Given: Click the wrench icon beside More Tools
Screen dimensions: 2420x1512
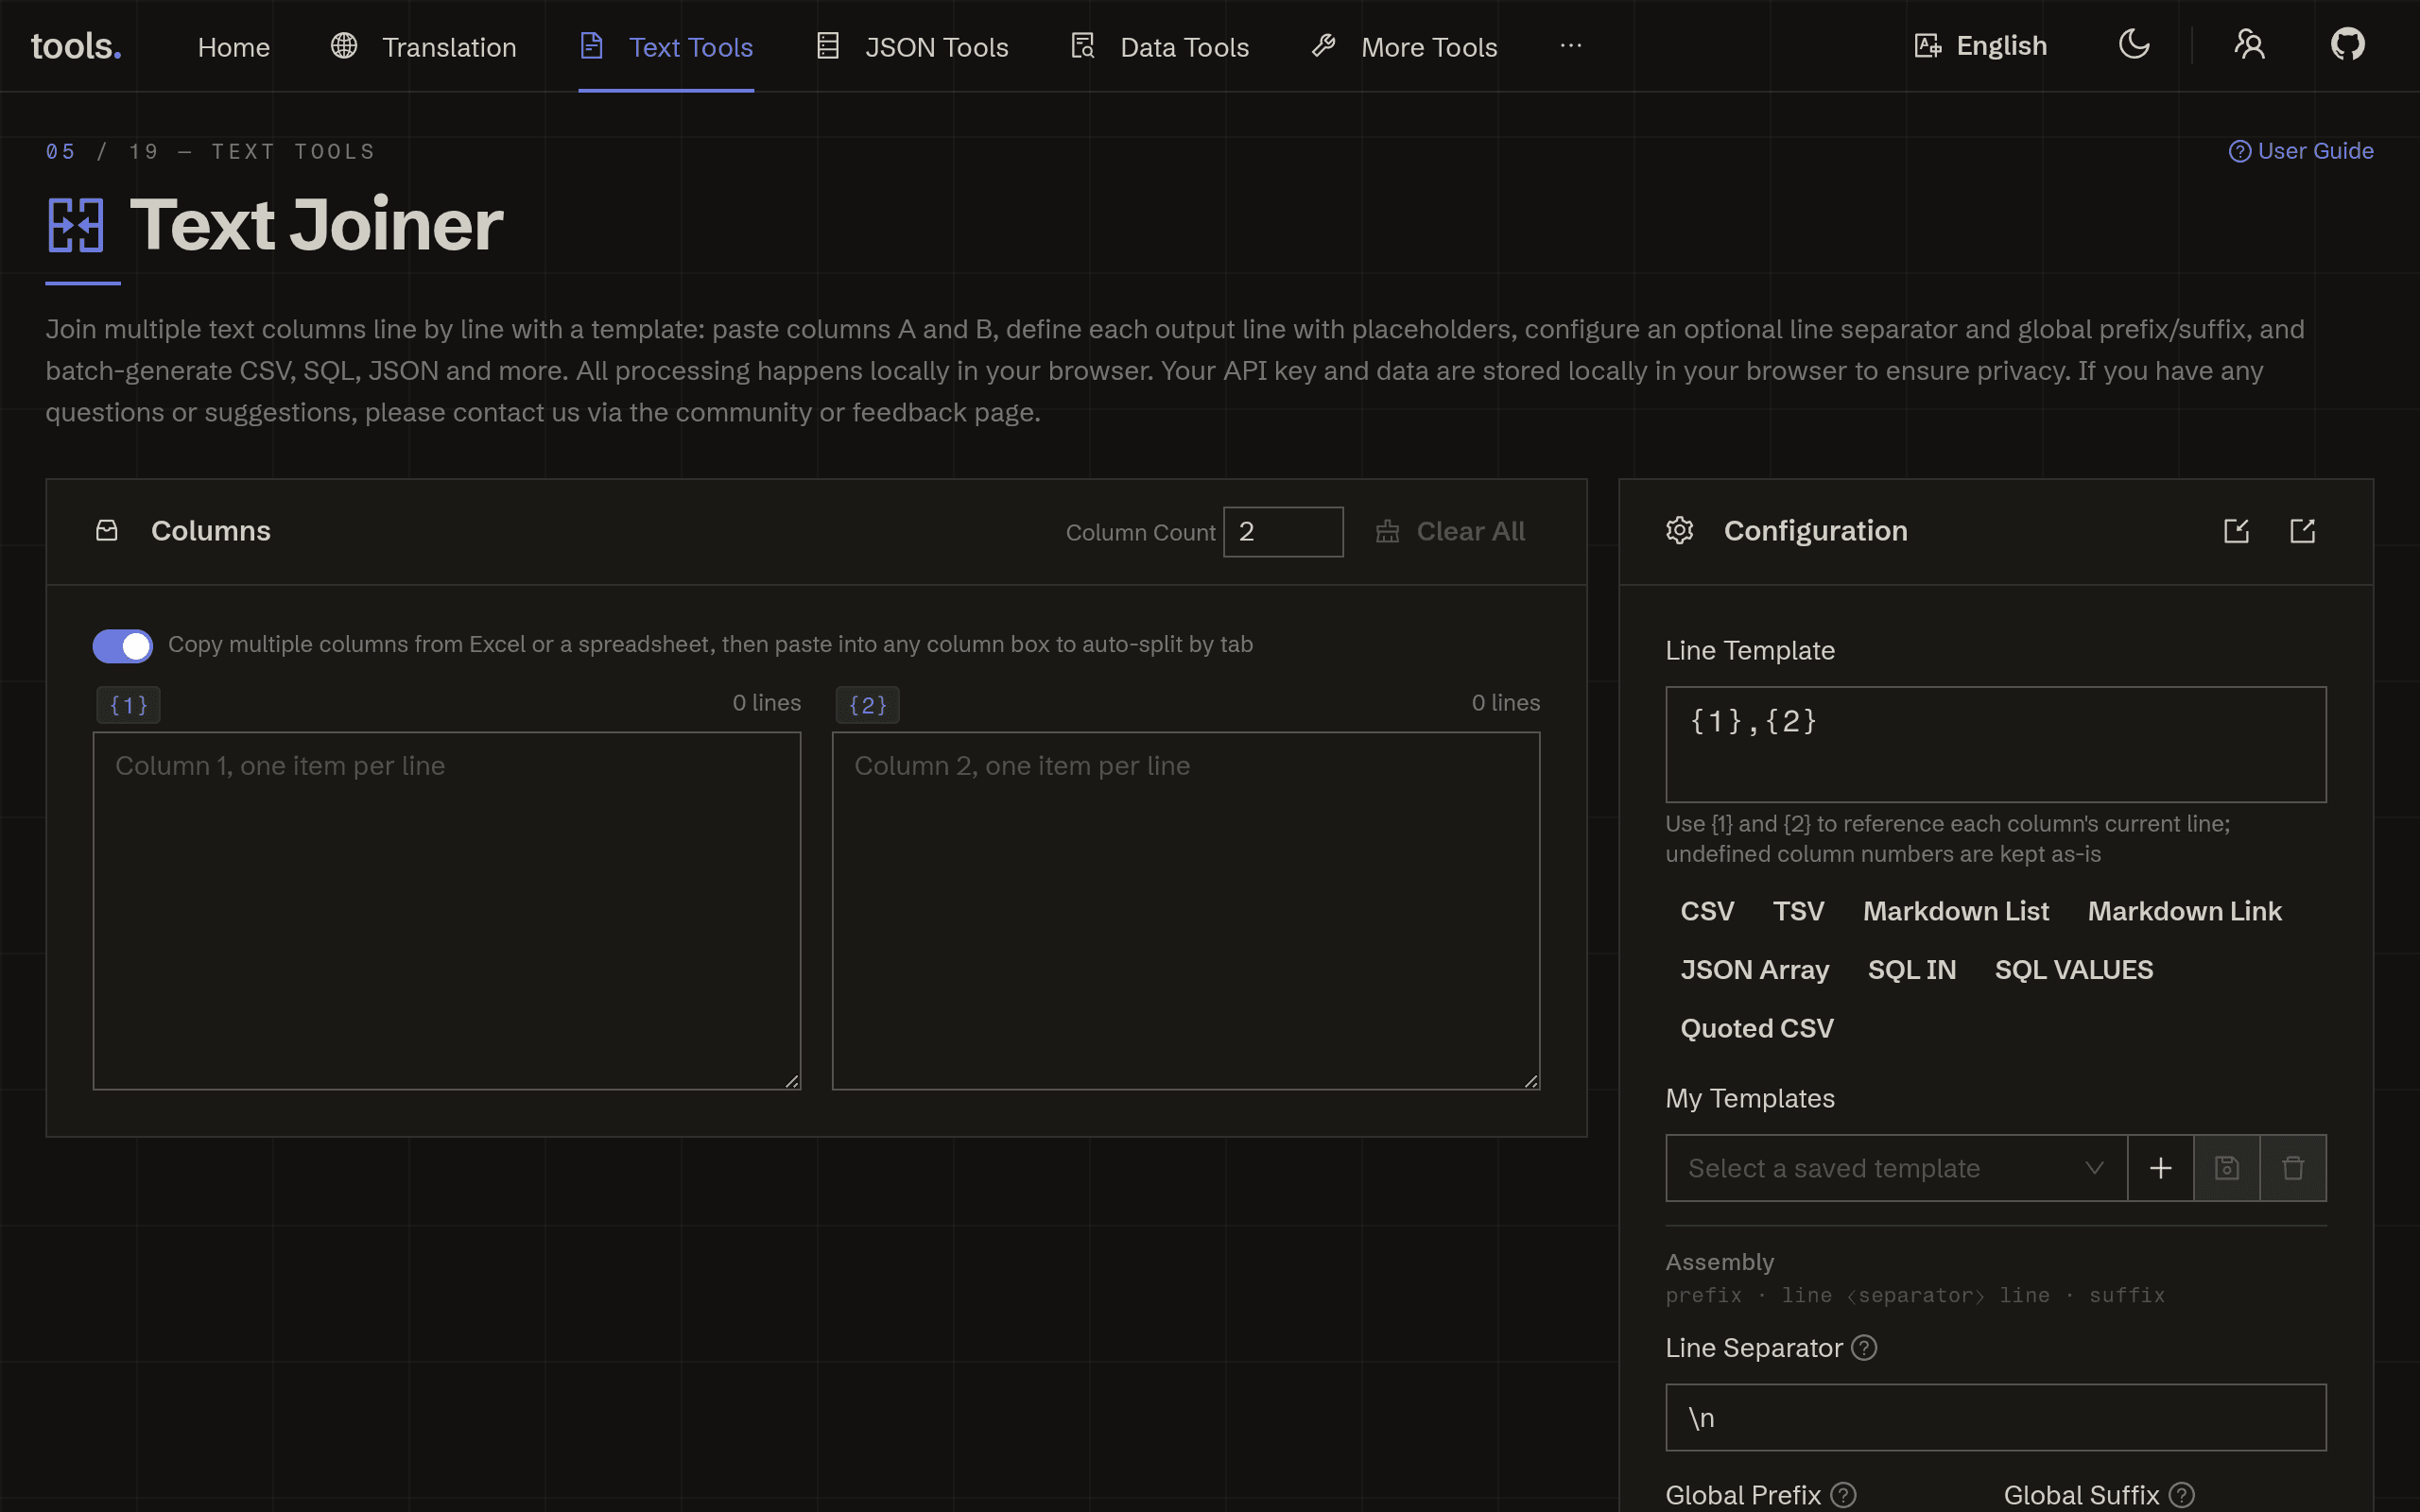Looking at the screenshot, I should [x=1324, y=46].
